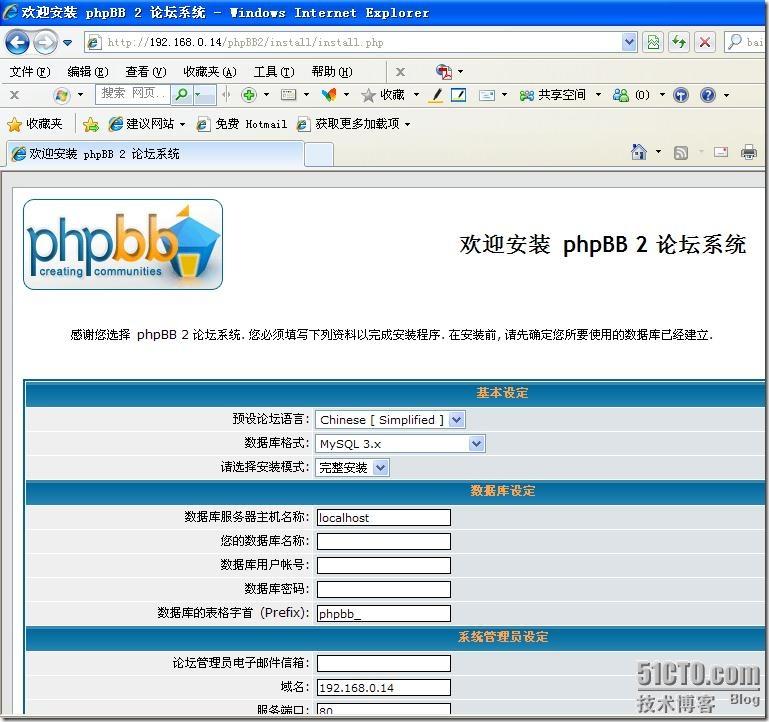Click the contacts (0) people icon

(620, 95)
